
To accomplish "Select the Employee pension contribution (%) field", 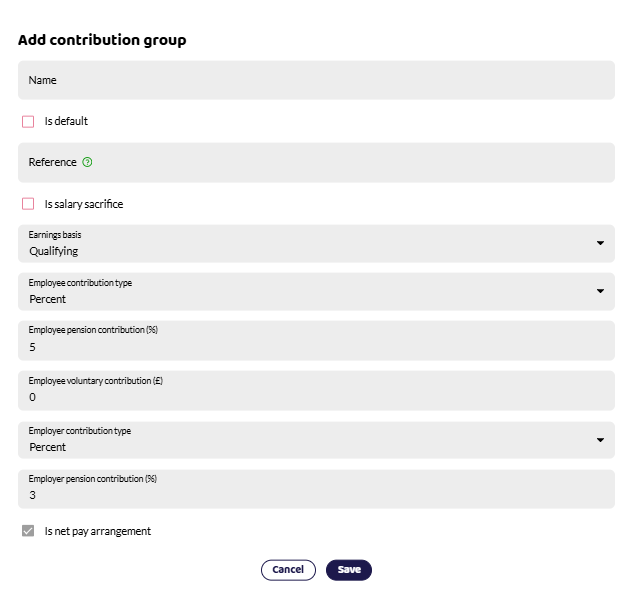I will pyautogui.click(x=316, y=340).
